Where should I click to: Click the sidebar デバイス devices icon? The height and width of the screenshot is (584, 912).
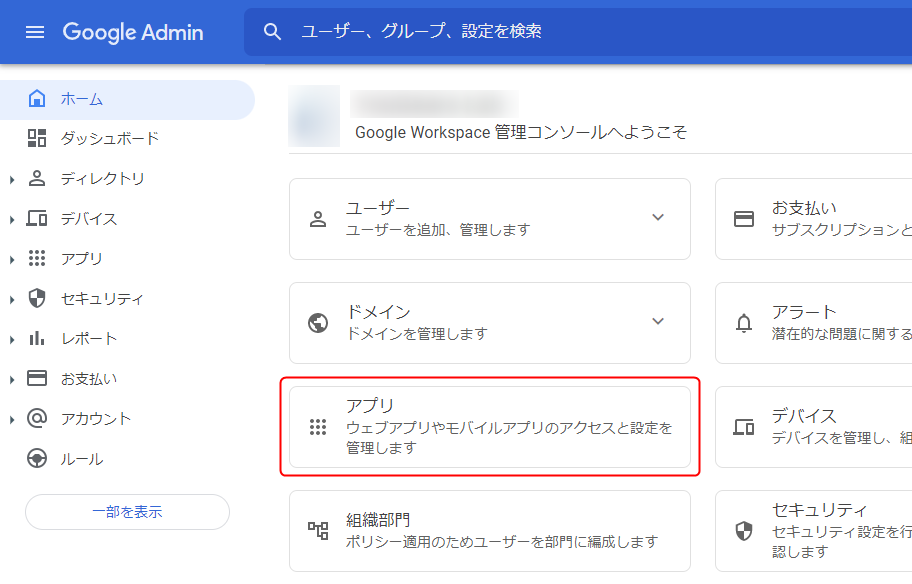coord(37,219)
